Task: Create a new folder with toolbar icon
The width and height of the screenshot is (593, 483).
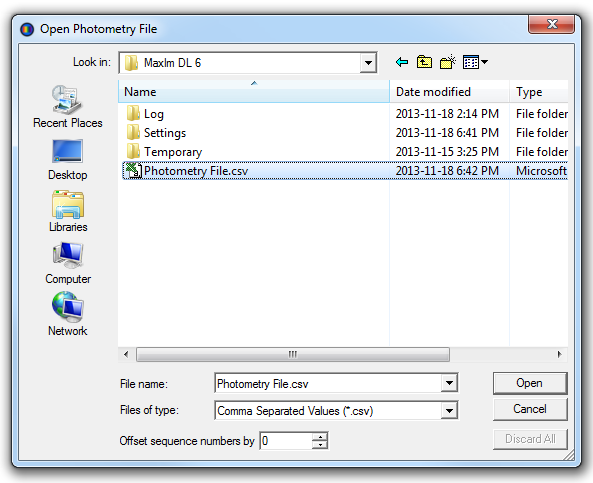Action: point(448,62)
